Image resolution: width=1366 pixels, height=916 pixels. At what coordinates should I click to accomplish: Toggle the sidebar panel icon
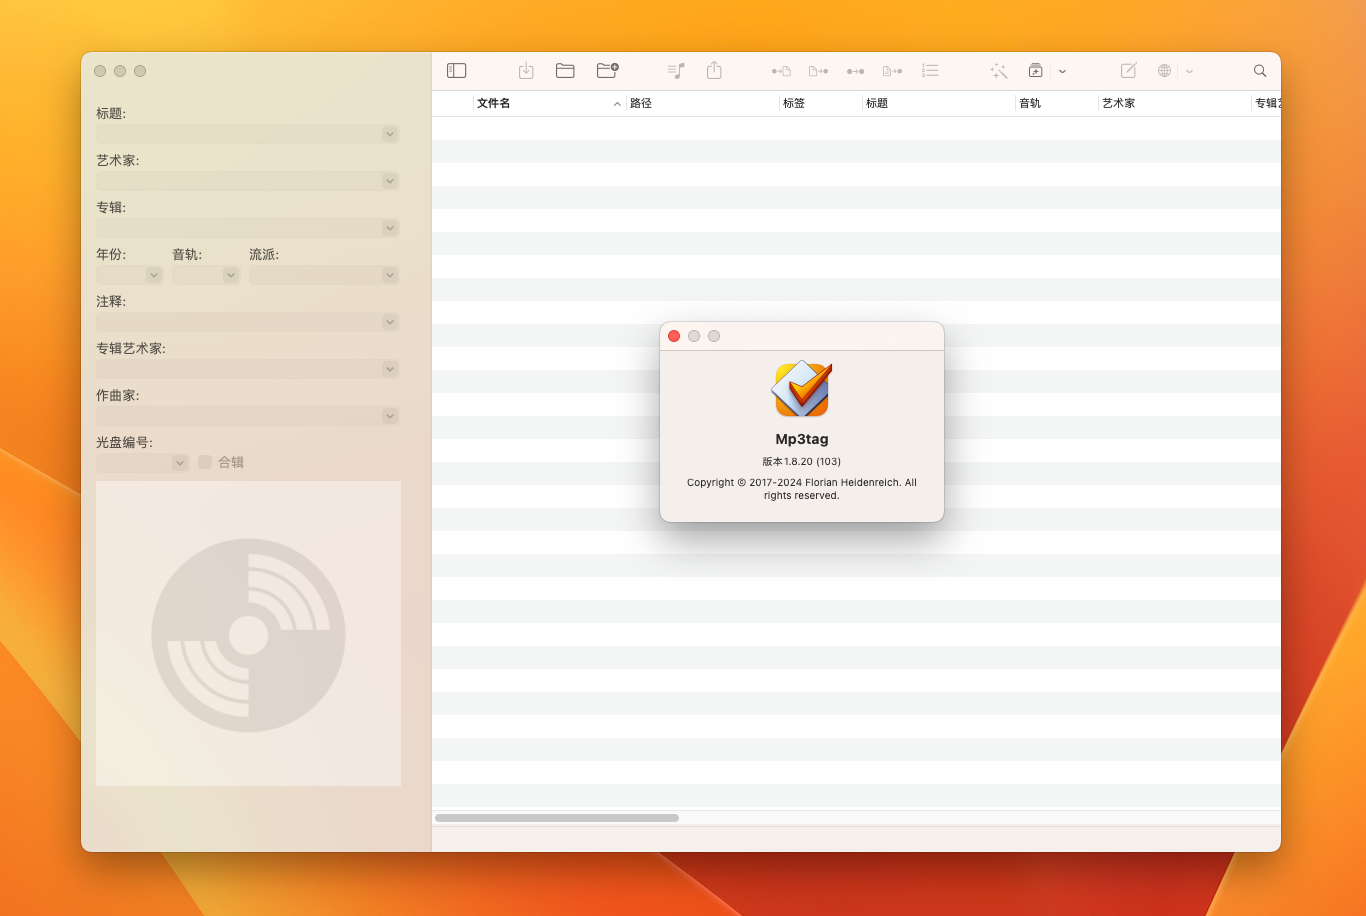click(456, 71)
